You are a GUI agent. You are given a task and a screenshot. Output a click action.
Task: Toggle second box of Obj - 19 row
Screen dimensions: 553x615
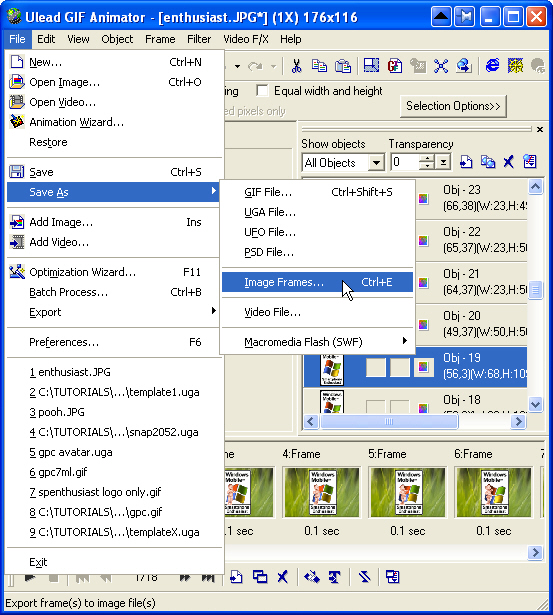[x=400, y=367]
